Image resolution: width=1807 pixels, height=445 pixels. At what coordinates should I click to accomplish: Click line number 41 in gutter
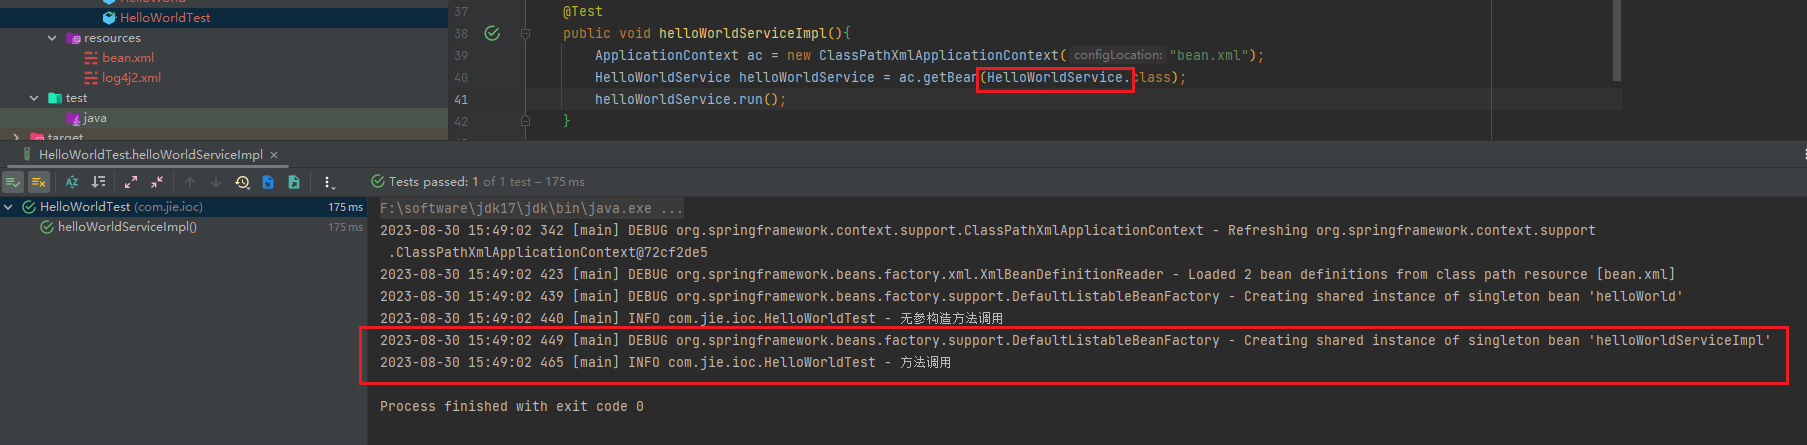click(x=461, y=99)
